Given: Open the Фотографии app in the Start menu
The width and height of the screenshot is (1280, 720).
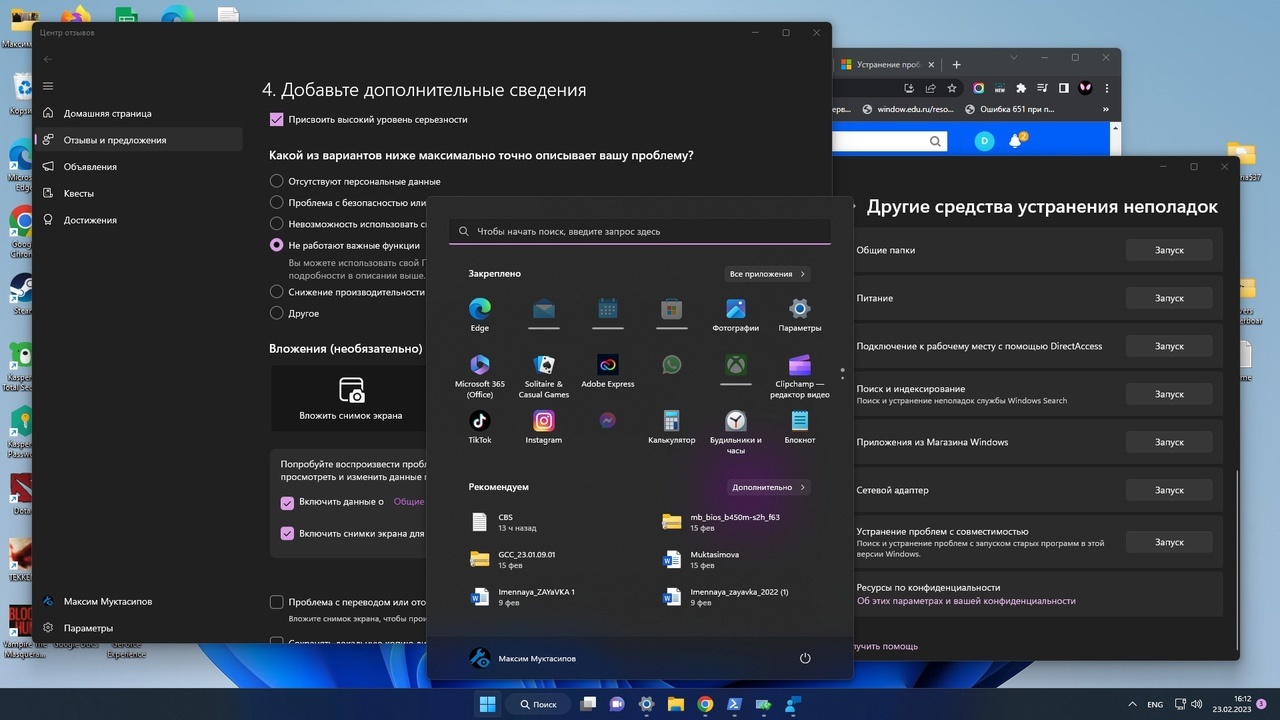Looking at the screenshot, I should (x=735, y=314).
